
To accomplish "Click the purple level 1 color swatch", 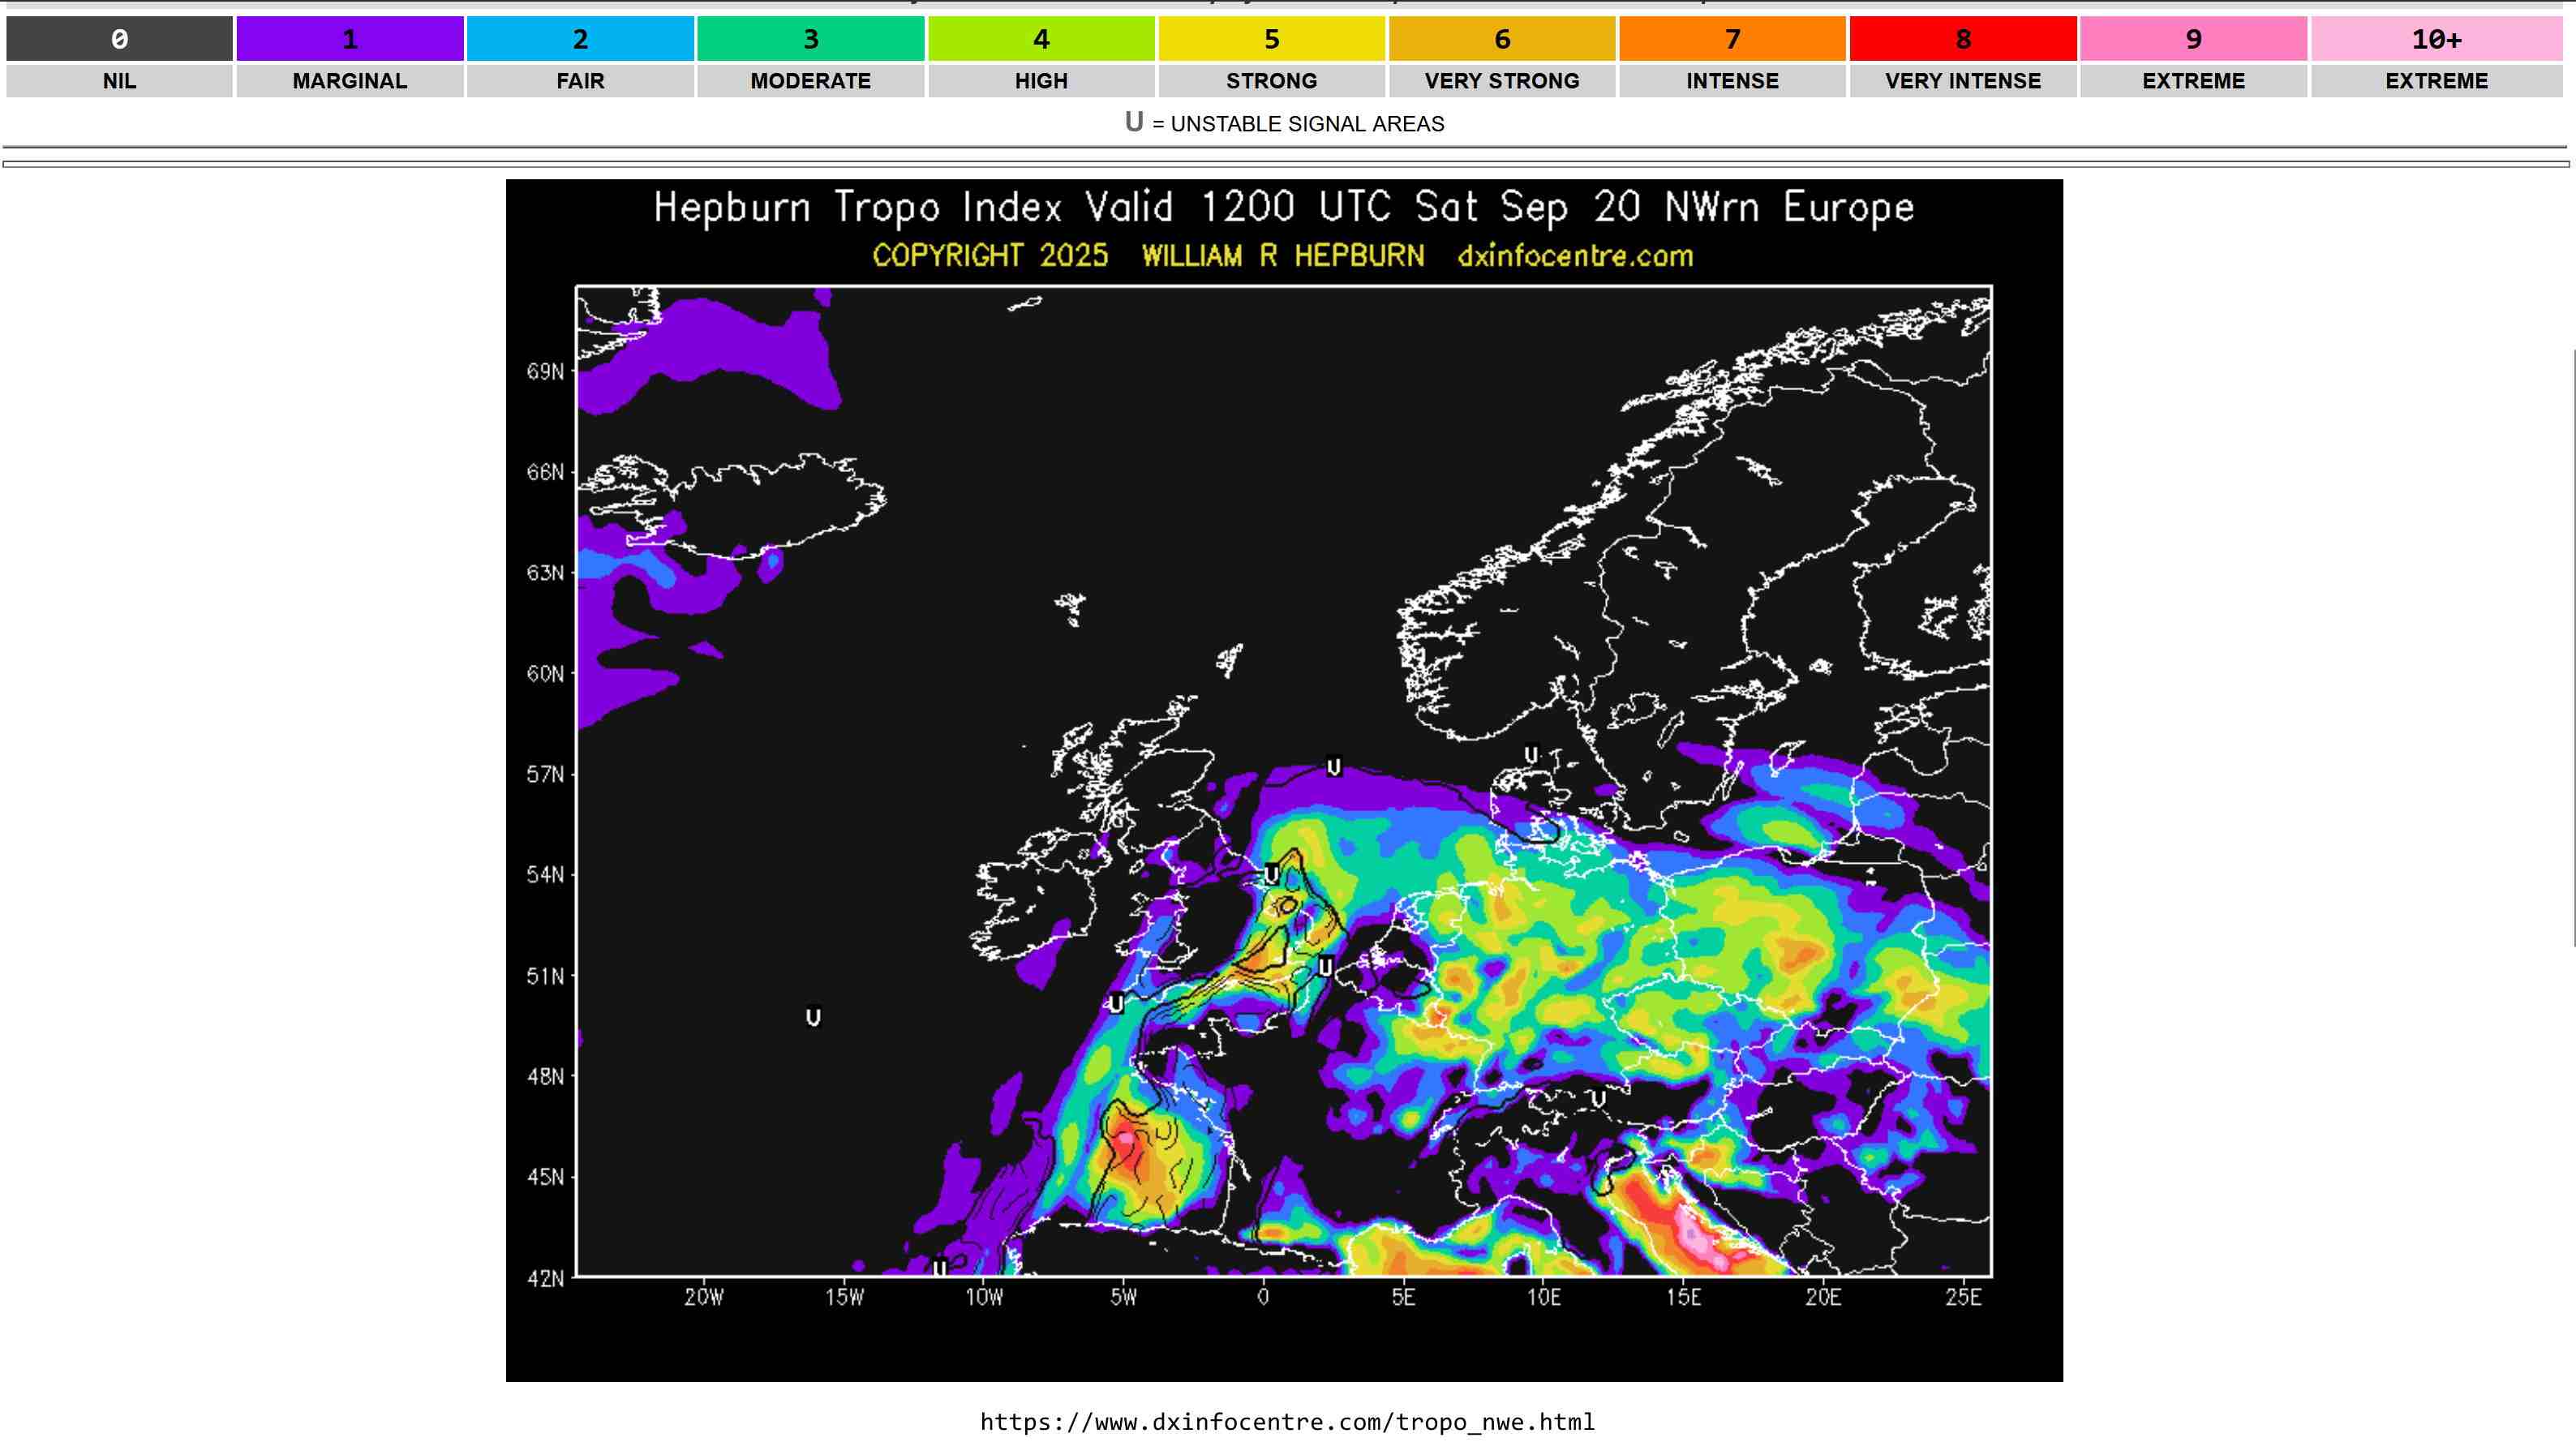I will pos(349,39).
